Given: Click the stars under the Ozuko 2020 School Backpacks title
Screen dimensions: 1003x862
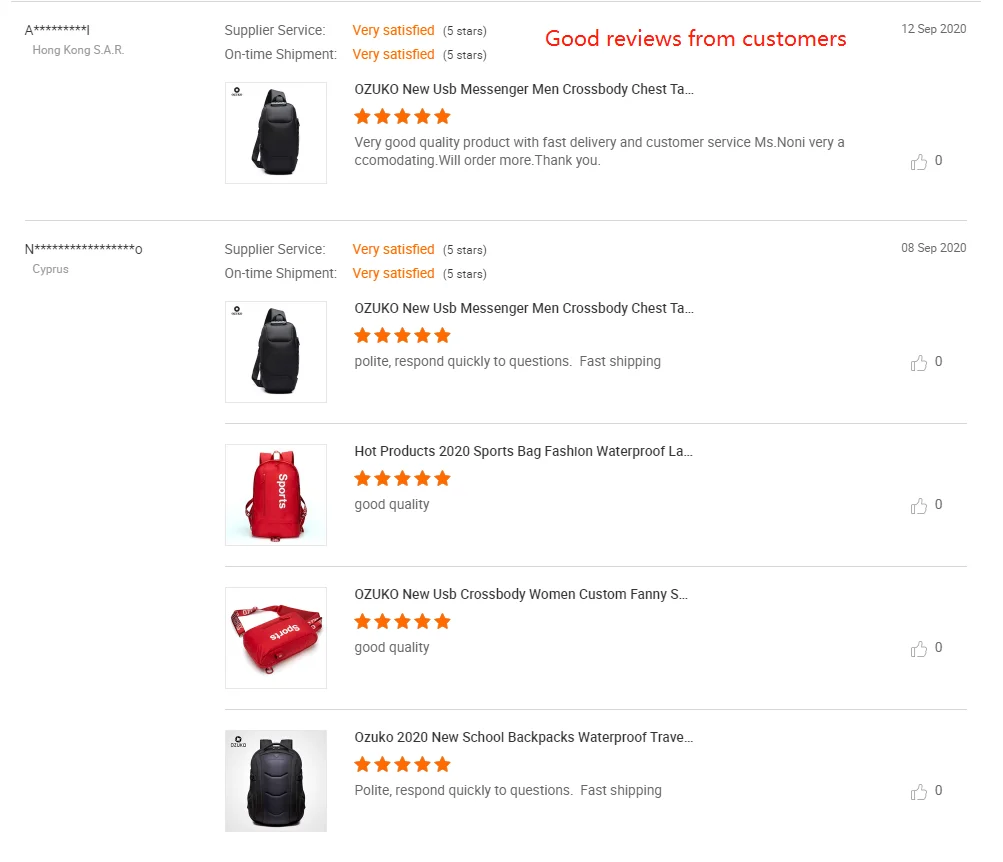Looking at the screenshot, I should pos(402,765).
